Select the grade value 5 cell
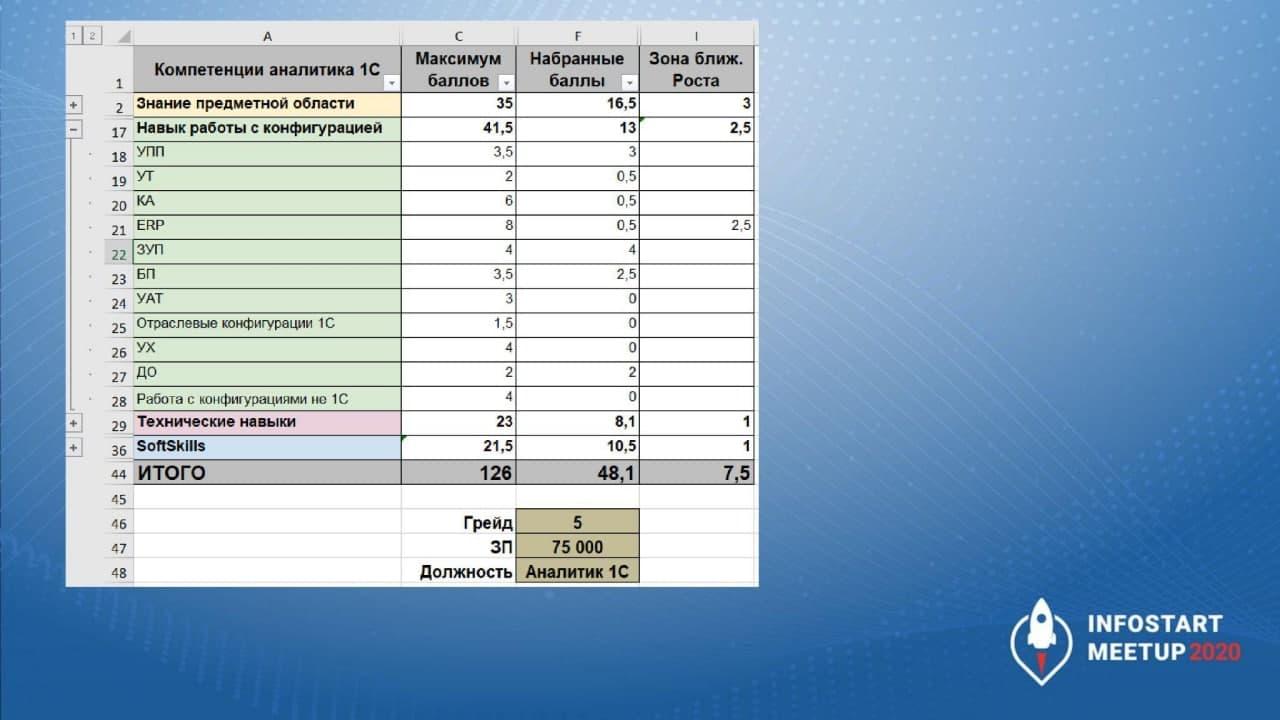 578,522
